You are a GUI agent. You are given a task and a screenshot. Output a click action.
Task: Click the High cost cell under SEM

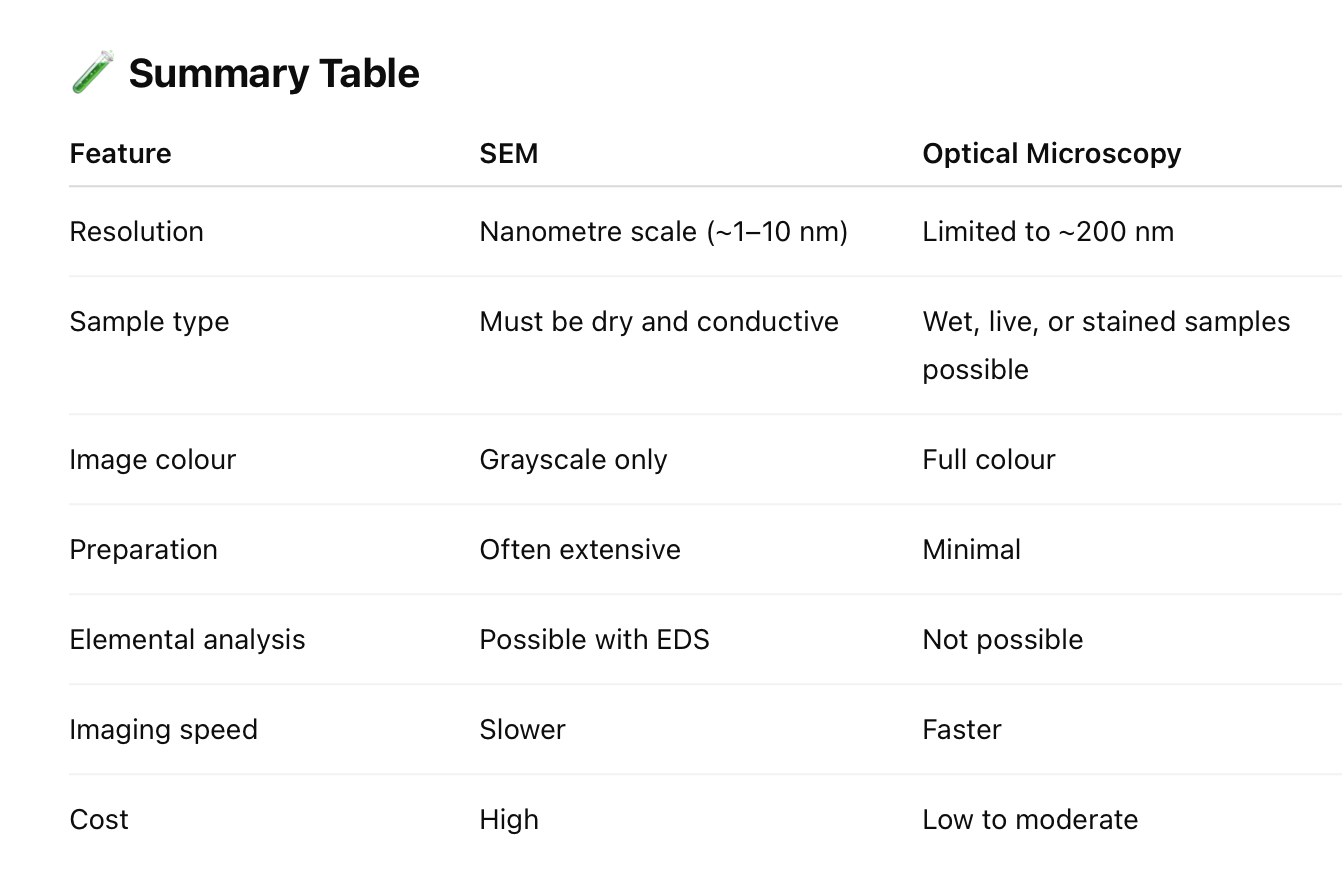click(x=509, y=820)
